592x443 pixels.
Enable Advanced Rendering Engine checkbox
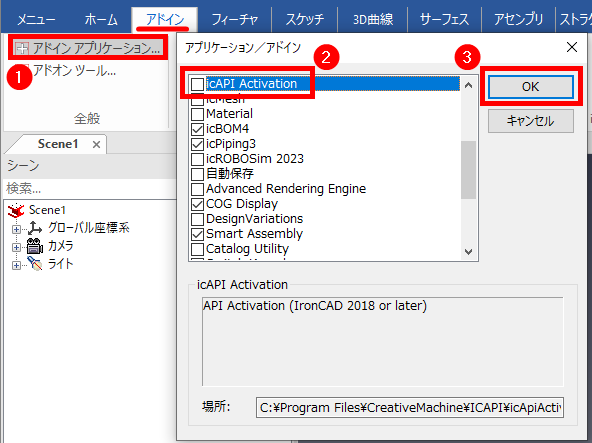coord(197,189)
